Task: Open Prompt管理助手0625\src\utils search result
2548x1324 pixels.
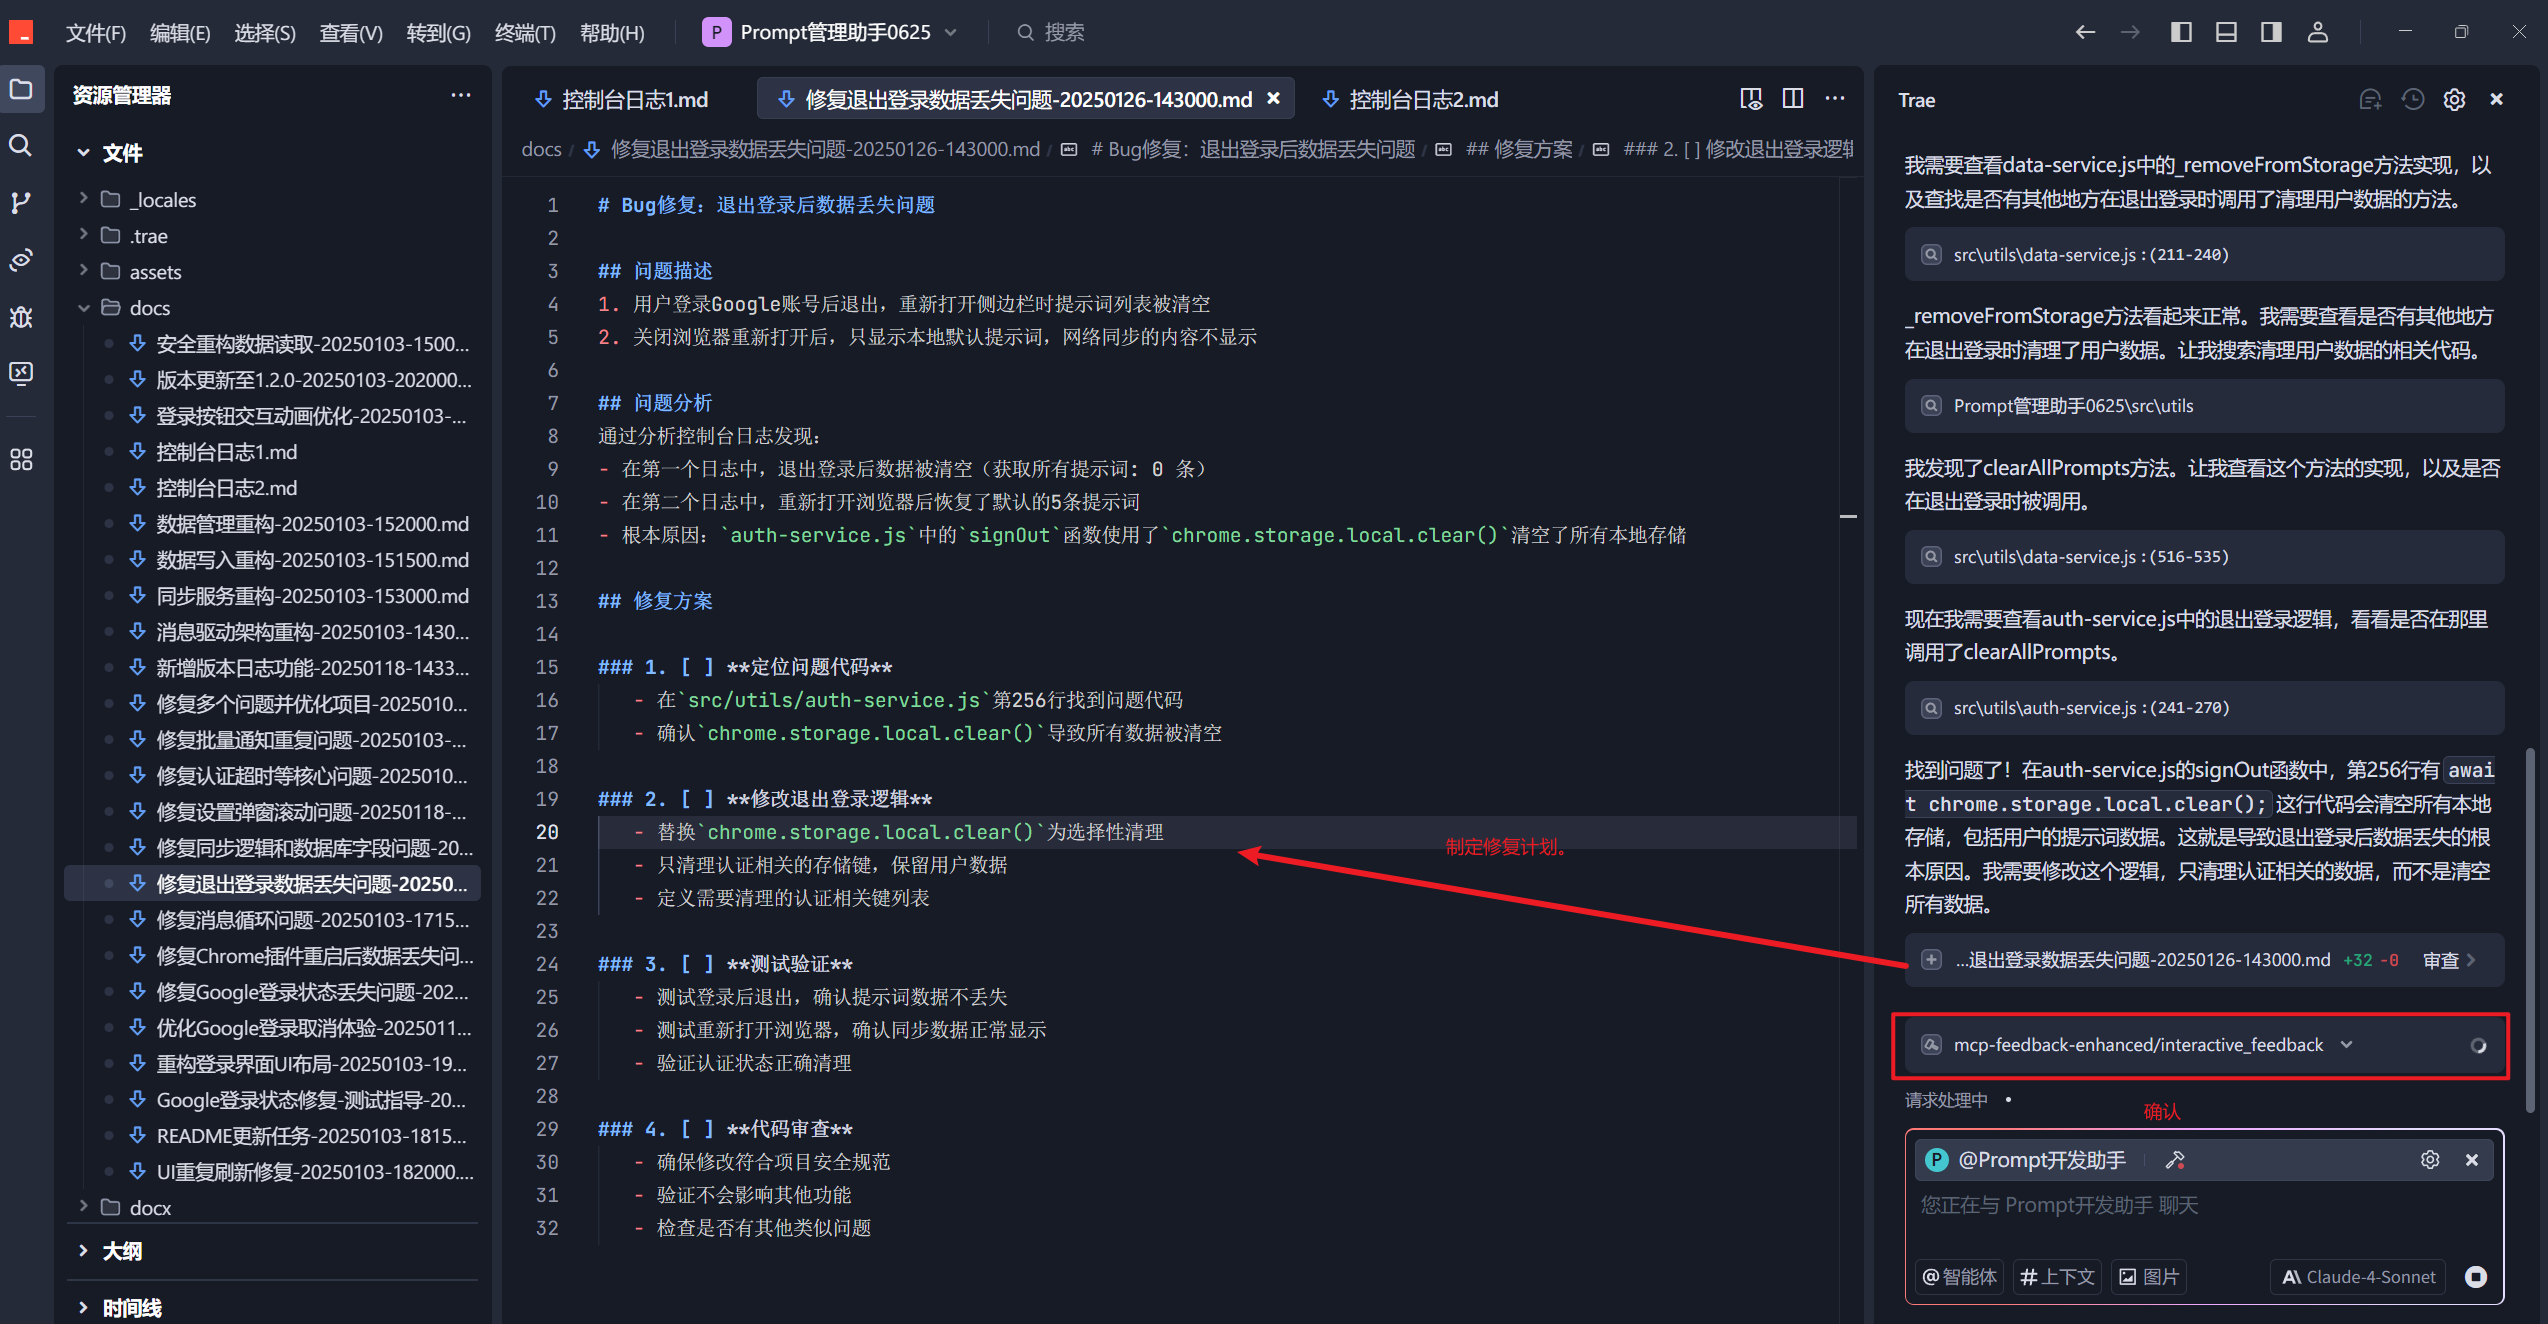Action: pos(2204,406)
